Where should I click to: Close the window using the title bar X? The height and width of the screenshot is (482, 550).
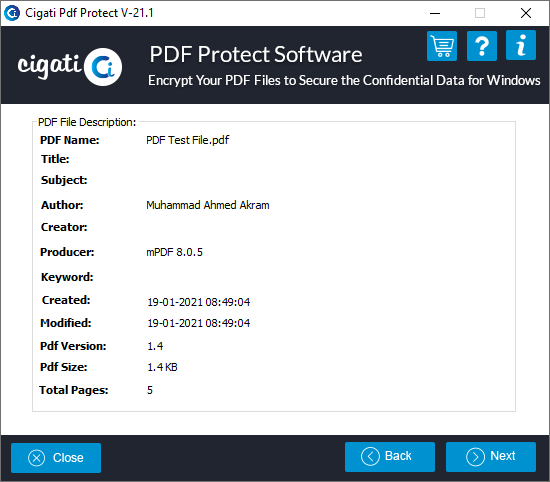pos(525,13)
